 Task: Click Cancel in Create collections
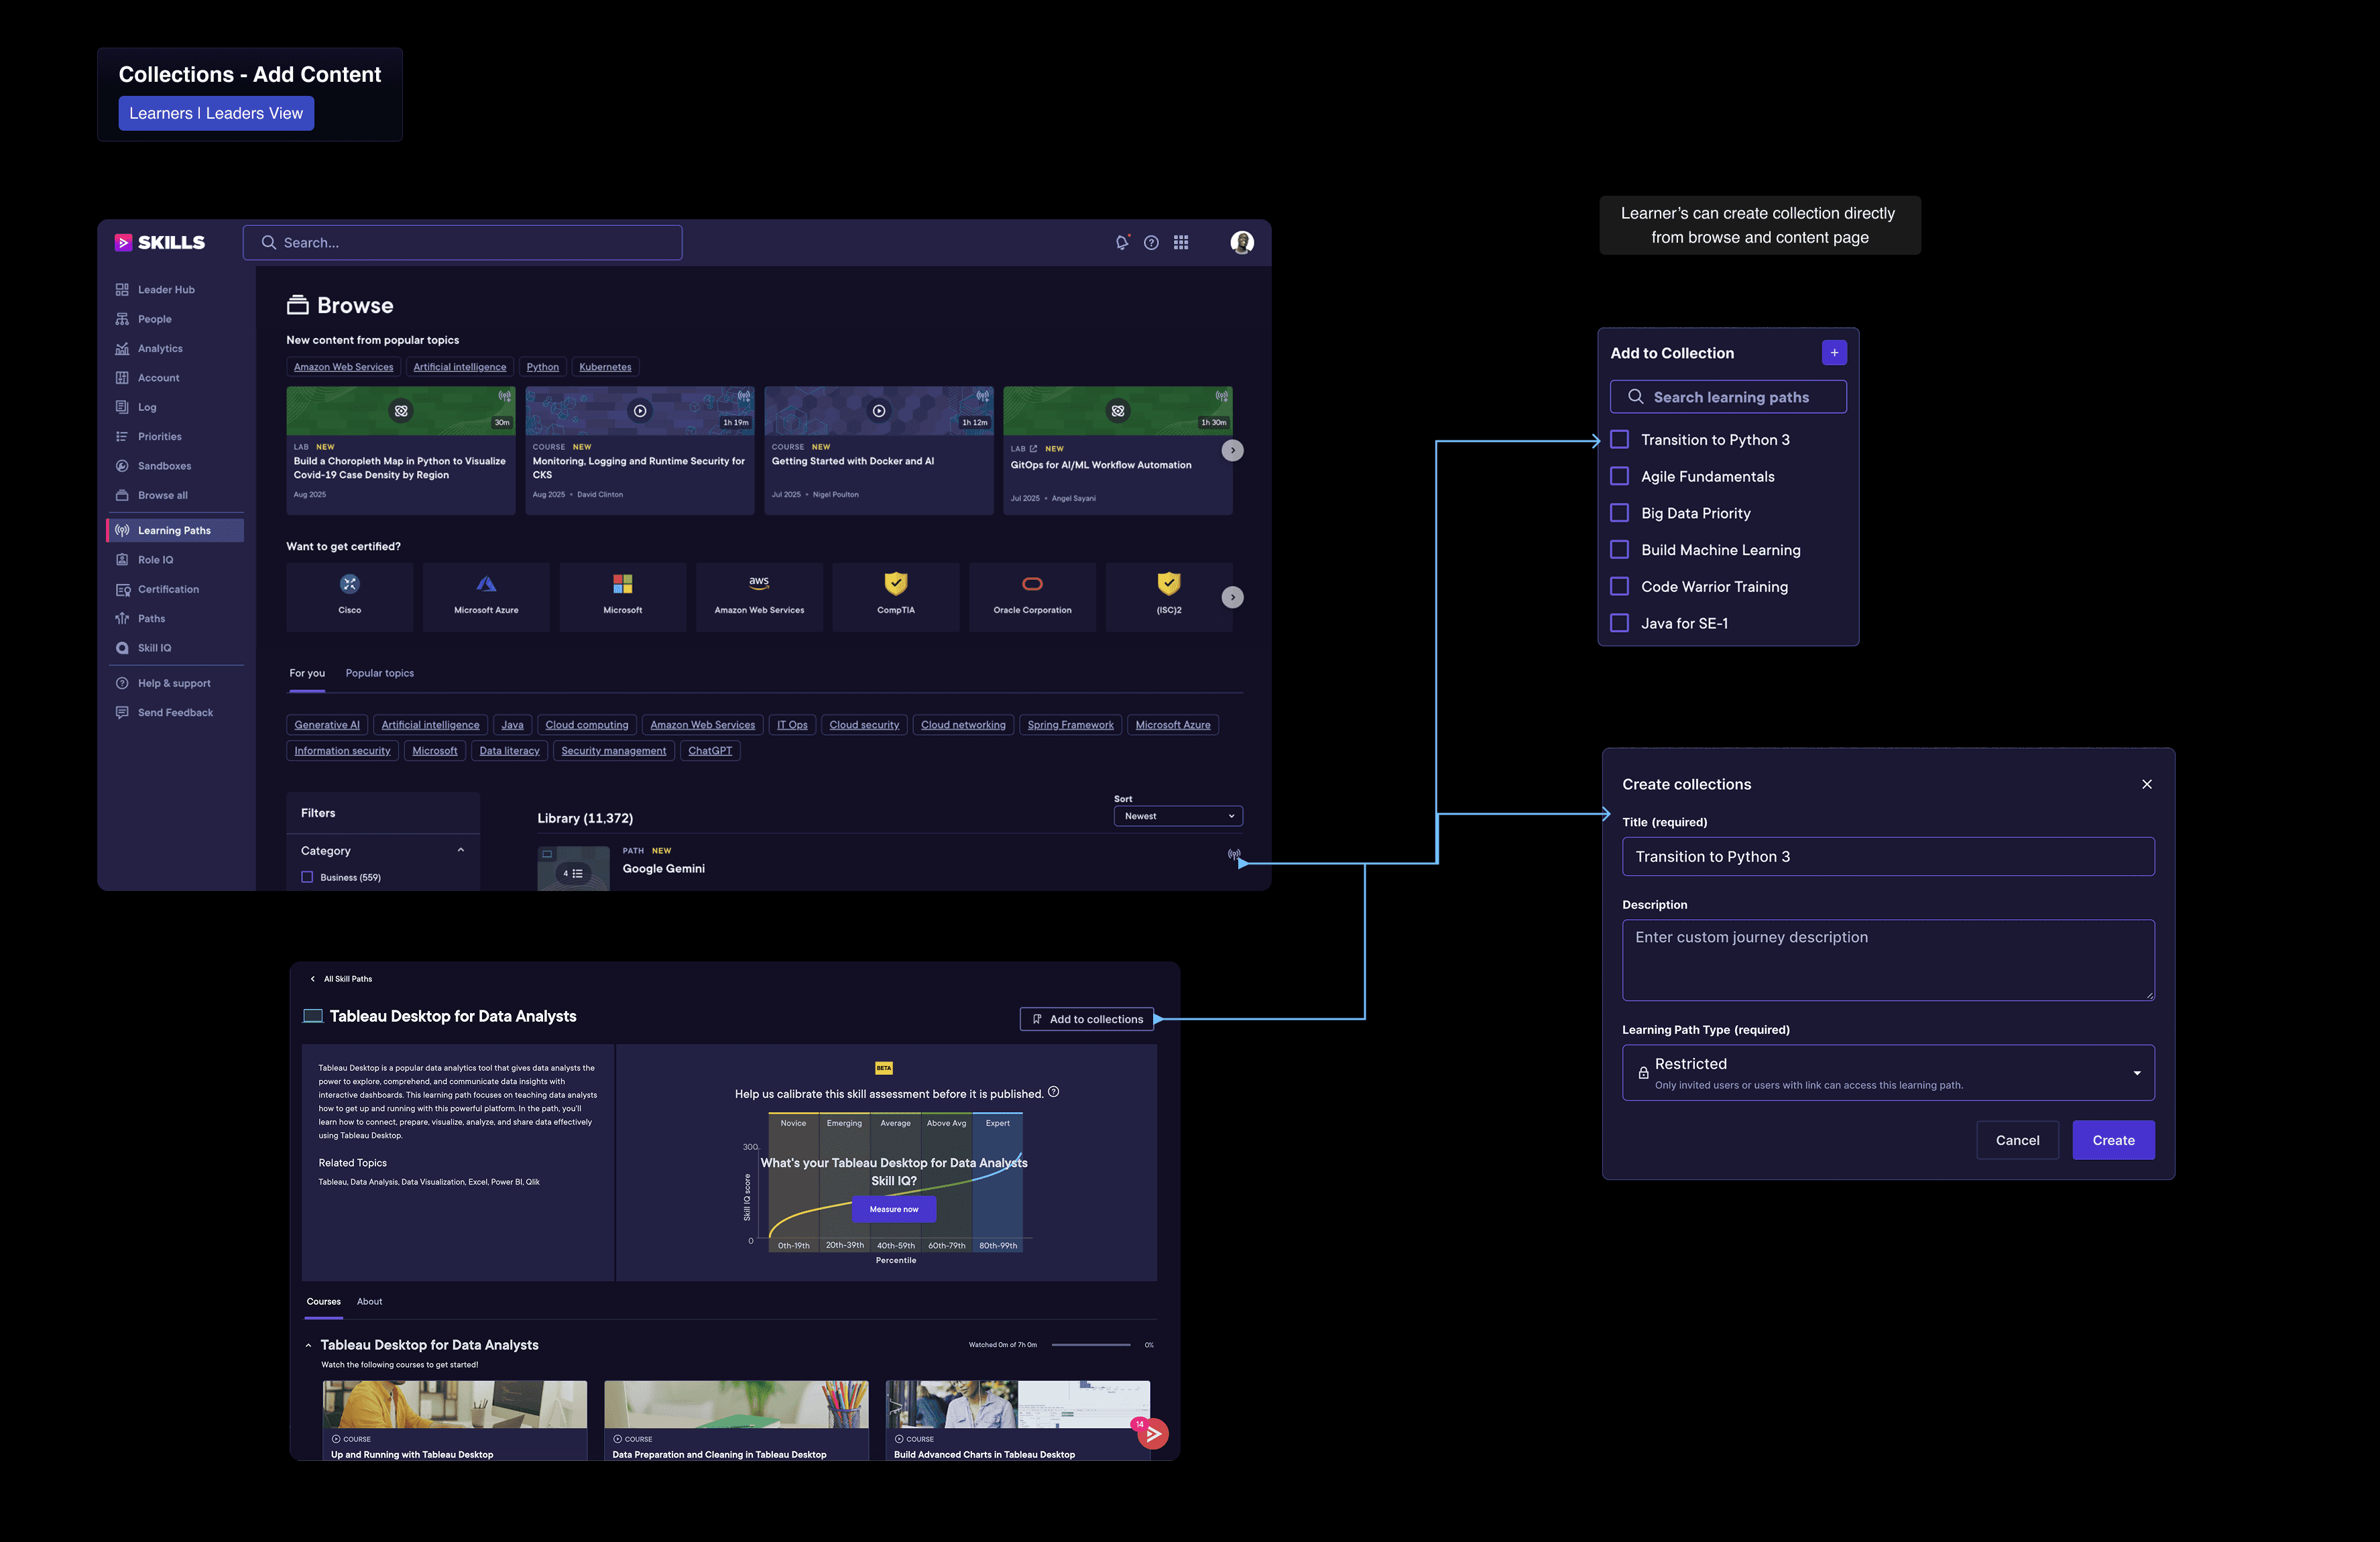tap(2017, 1140)
